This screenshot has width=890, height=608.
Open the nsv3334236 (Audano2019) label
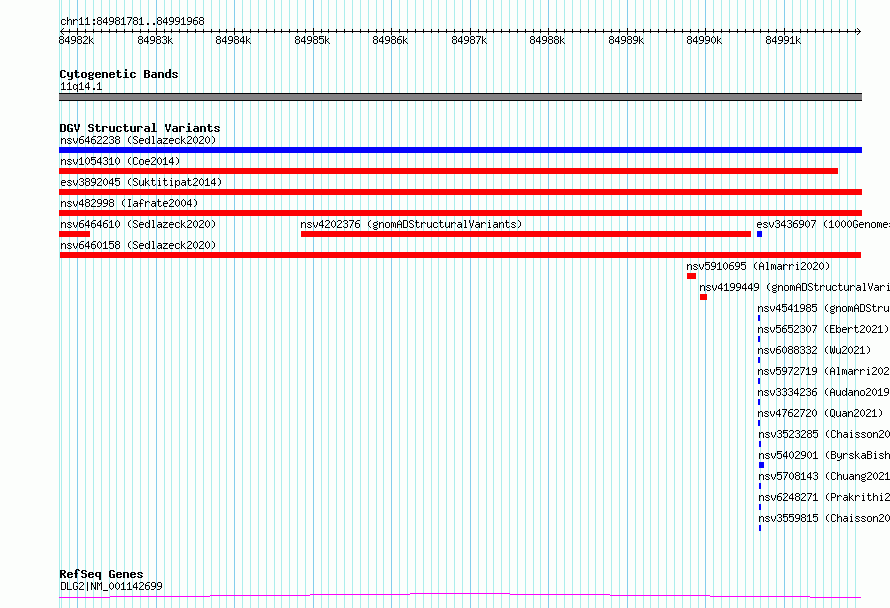tap(824, 392)
